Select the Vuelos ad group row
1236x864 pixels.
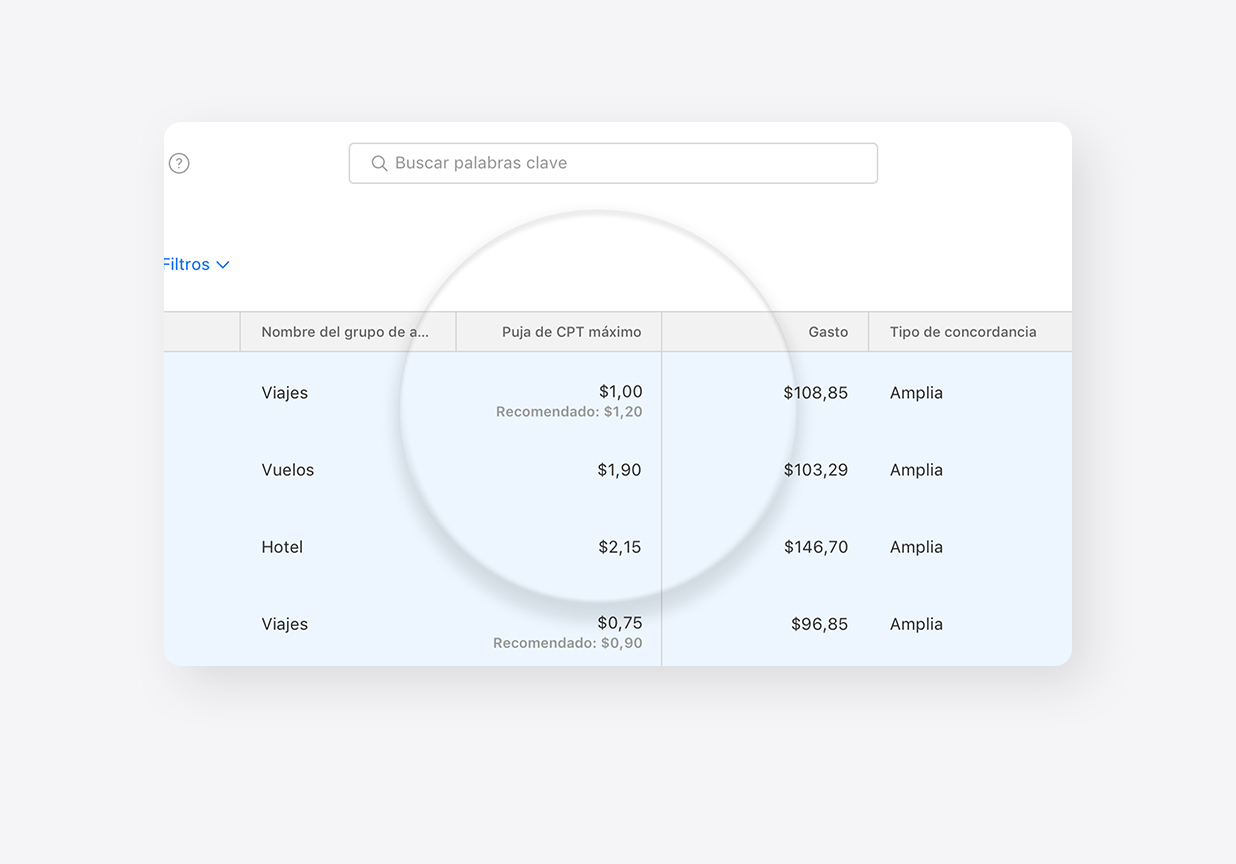(x=288, y=470)
